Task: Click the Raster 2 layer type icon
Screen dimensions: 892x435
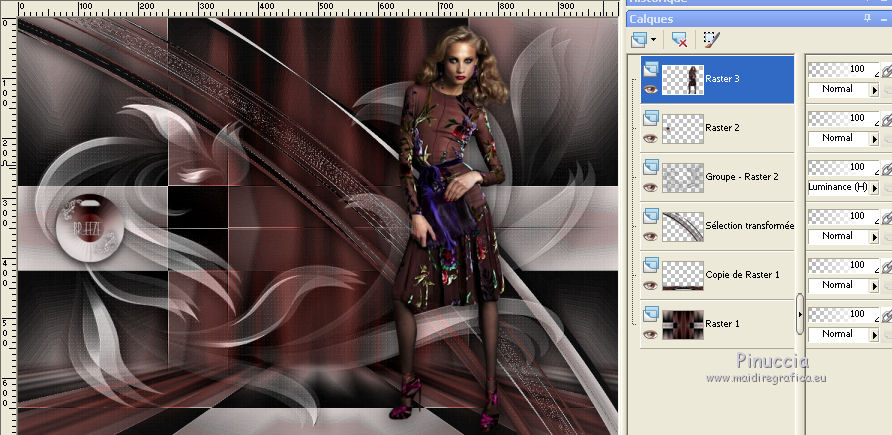Action: [651, 118]
